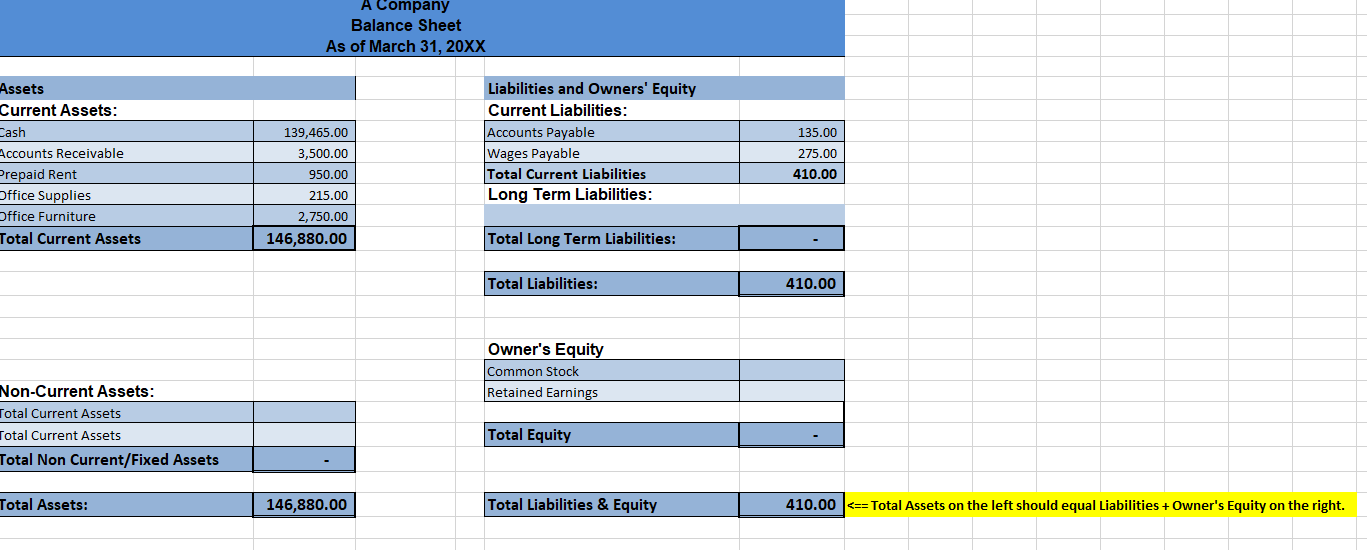The width and height of the screenshot is (1367, 550).
Task: Select the 'Balance Sheet' title text
Action: 406,25
